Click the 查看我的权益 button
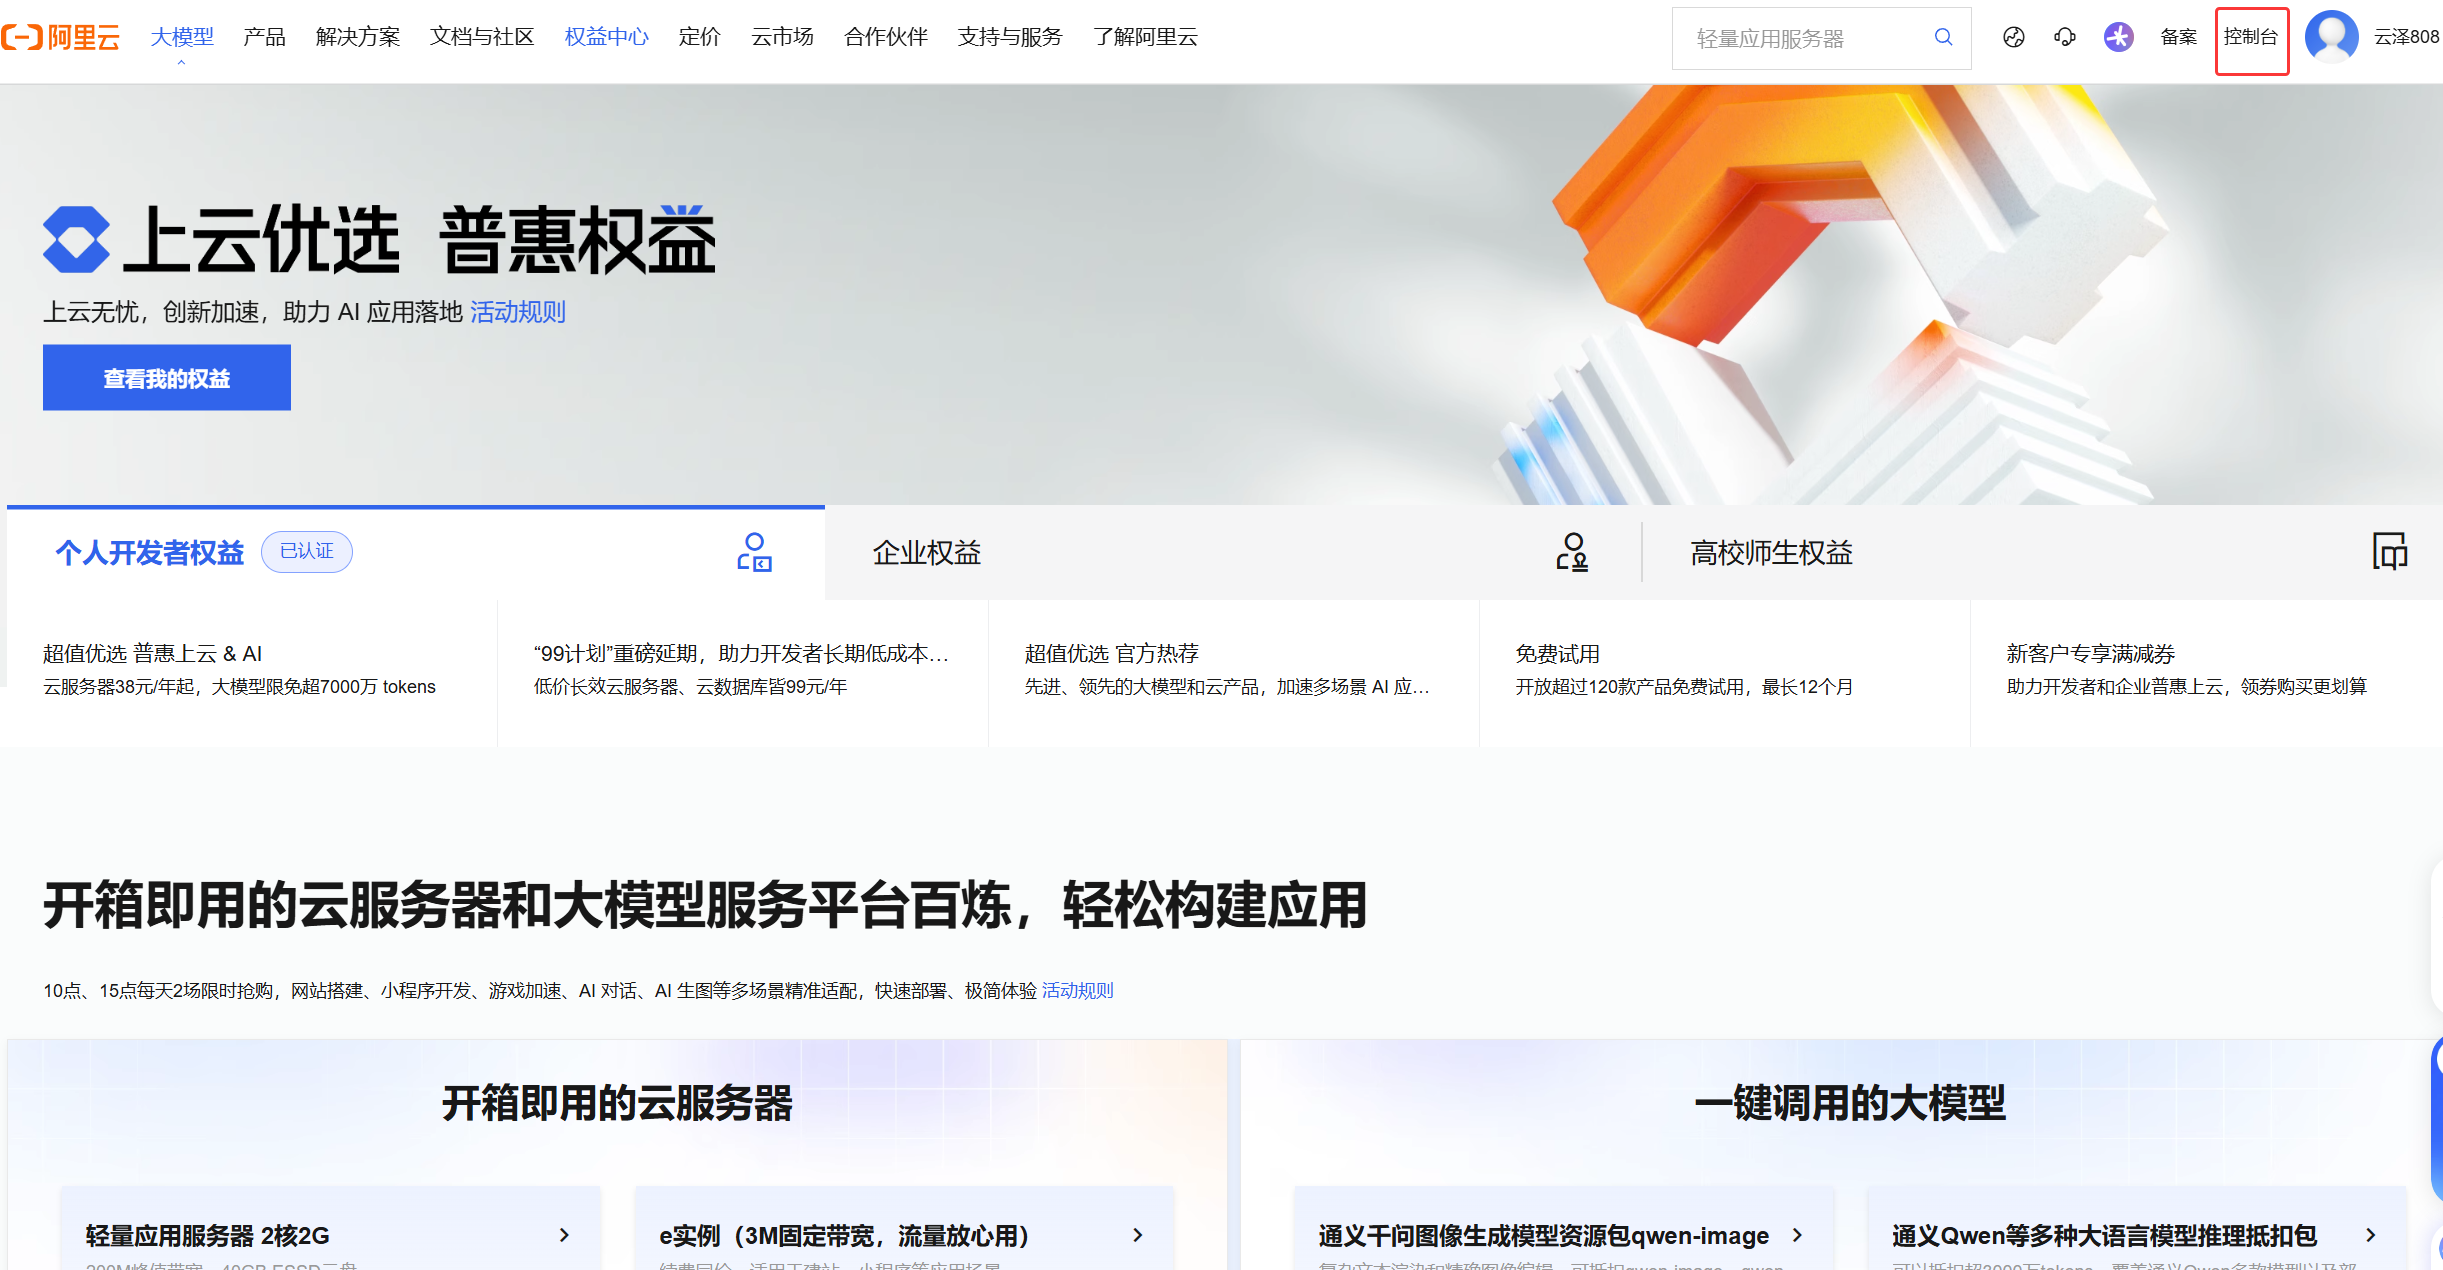The image size is (2443, 1270). tap(166, 377)
